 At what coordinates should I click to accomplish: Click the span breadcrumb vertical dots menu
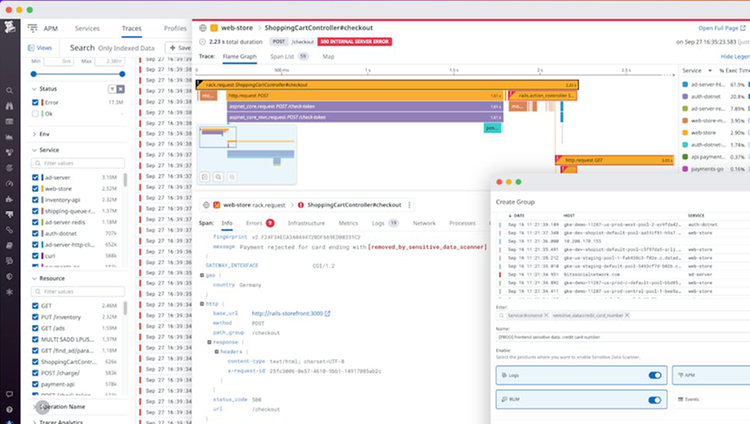coord(409,205)
